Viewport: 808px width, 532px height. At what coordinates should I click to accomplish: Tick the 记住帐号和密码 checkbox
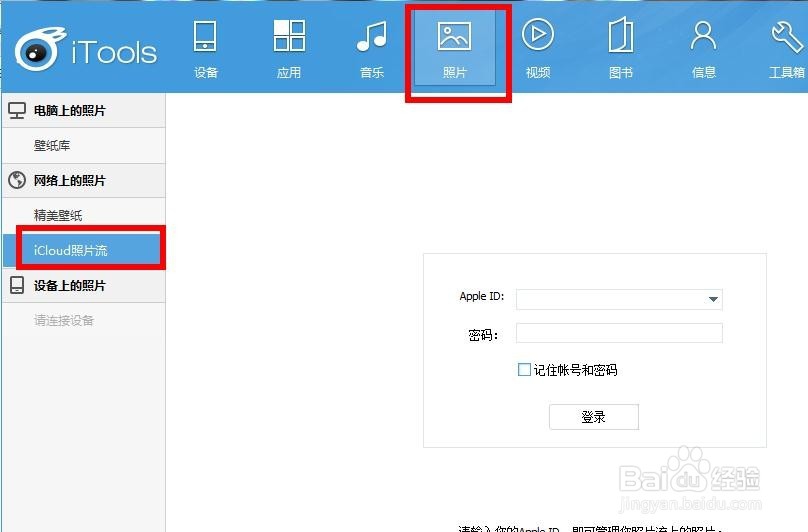(x=524, y=370)
